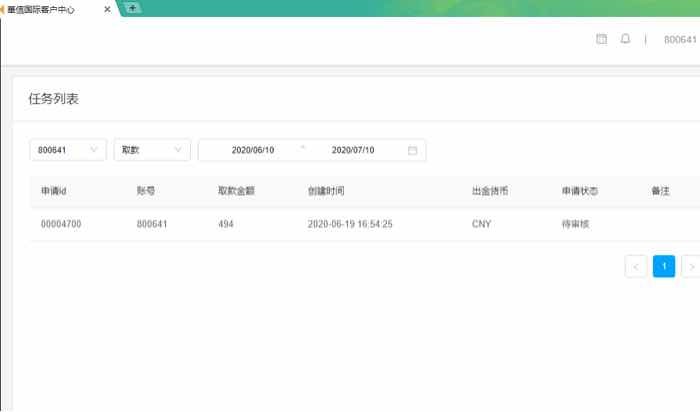Select the CNY currency cell
The height and width of the screenshot is (412, 700).
pos(481,224)
